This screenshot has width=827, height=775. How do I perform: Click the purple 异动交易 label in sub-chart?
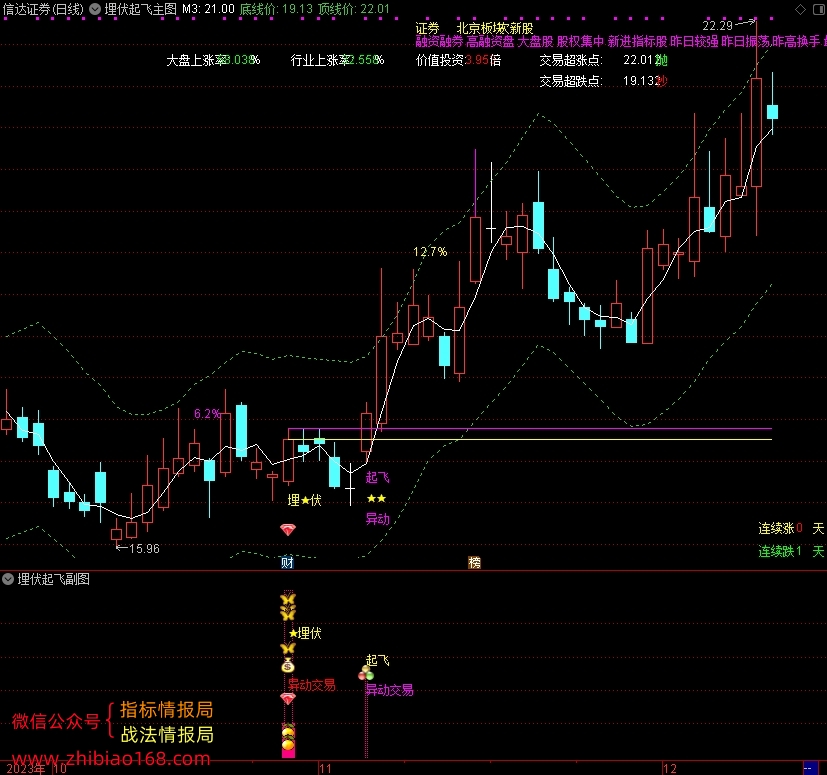(390, 690)
